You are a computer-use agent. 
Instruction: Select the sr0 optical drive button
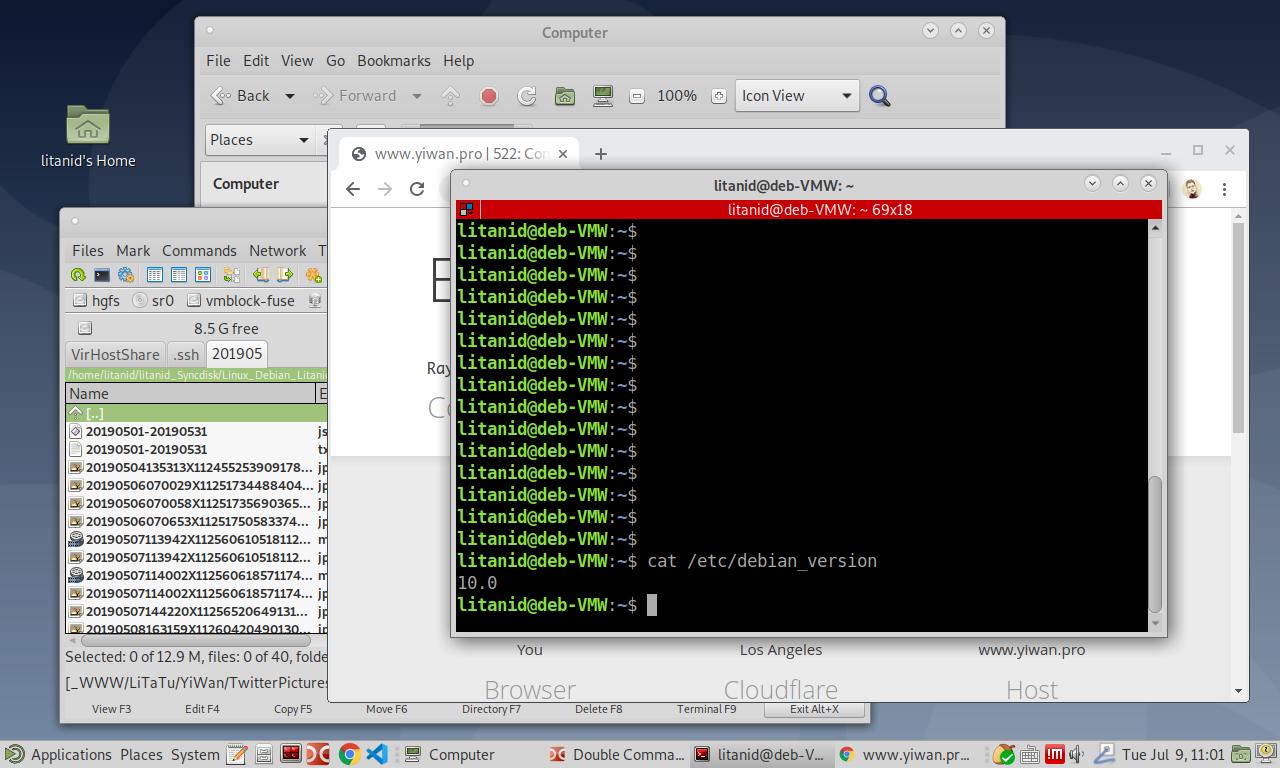click(x=154, y=300)
